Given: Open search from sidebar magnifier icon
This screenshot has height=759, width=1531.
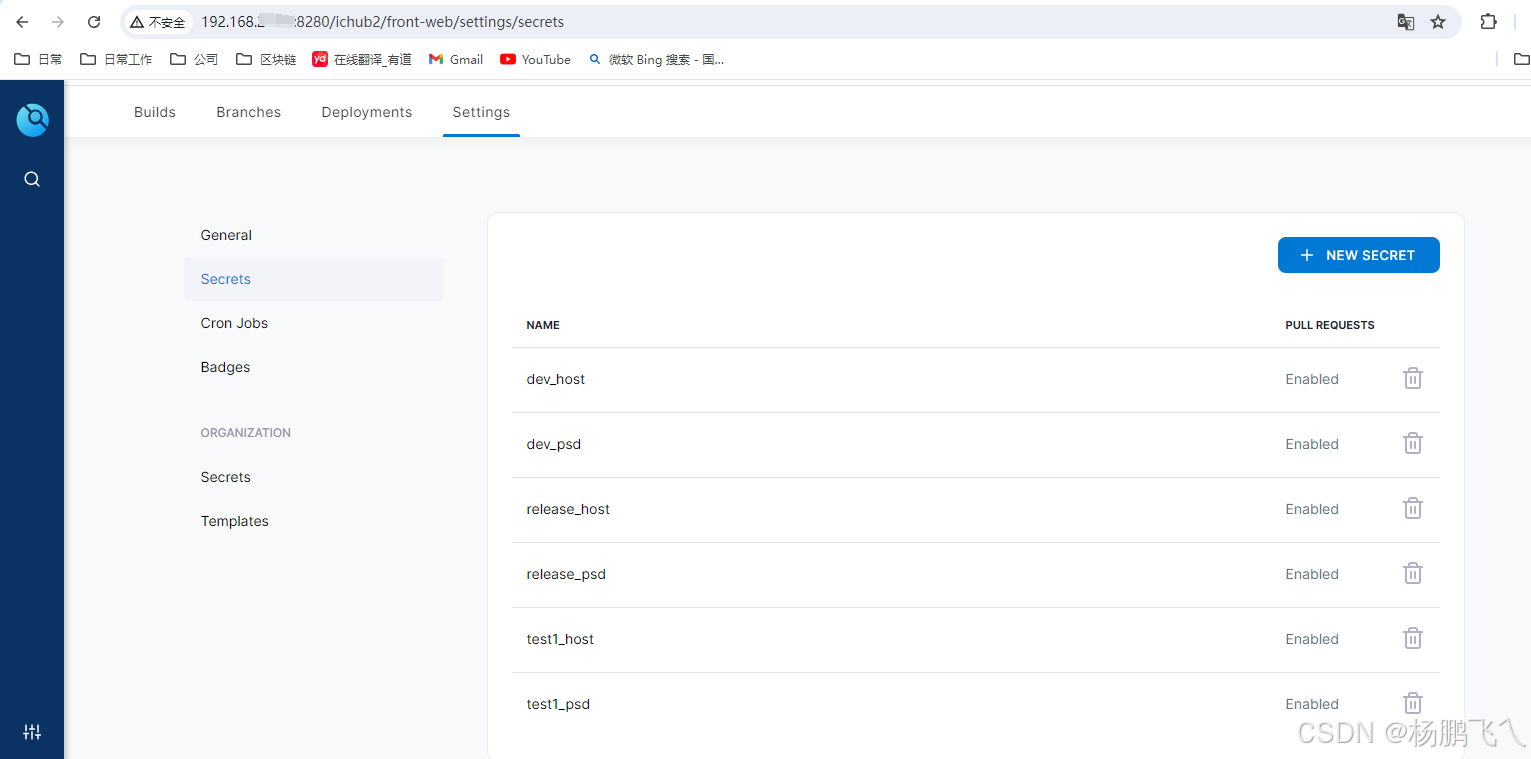Looking at the screenshot, I should 32,179.
